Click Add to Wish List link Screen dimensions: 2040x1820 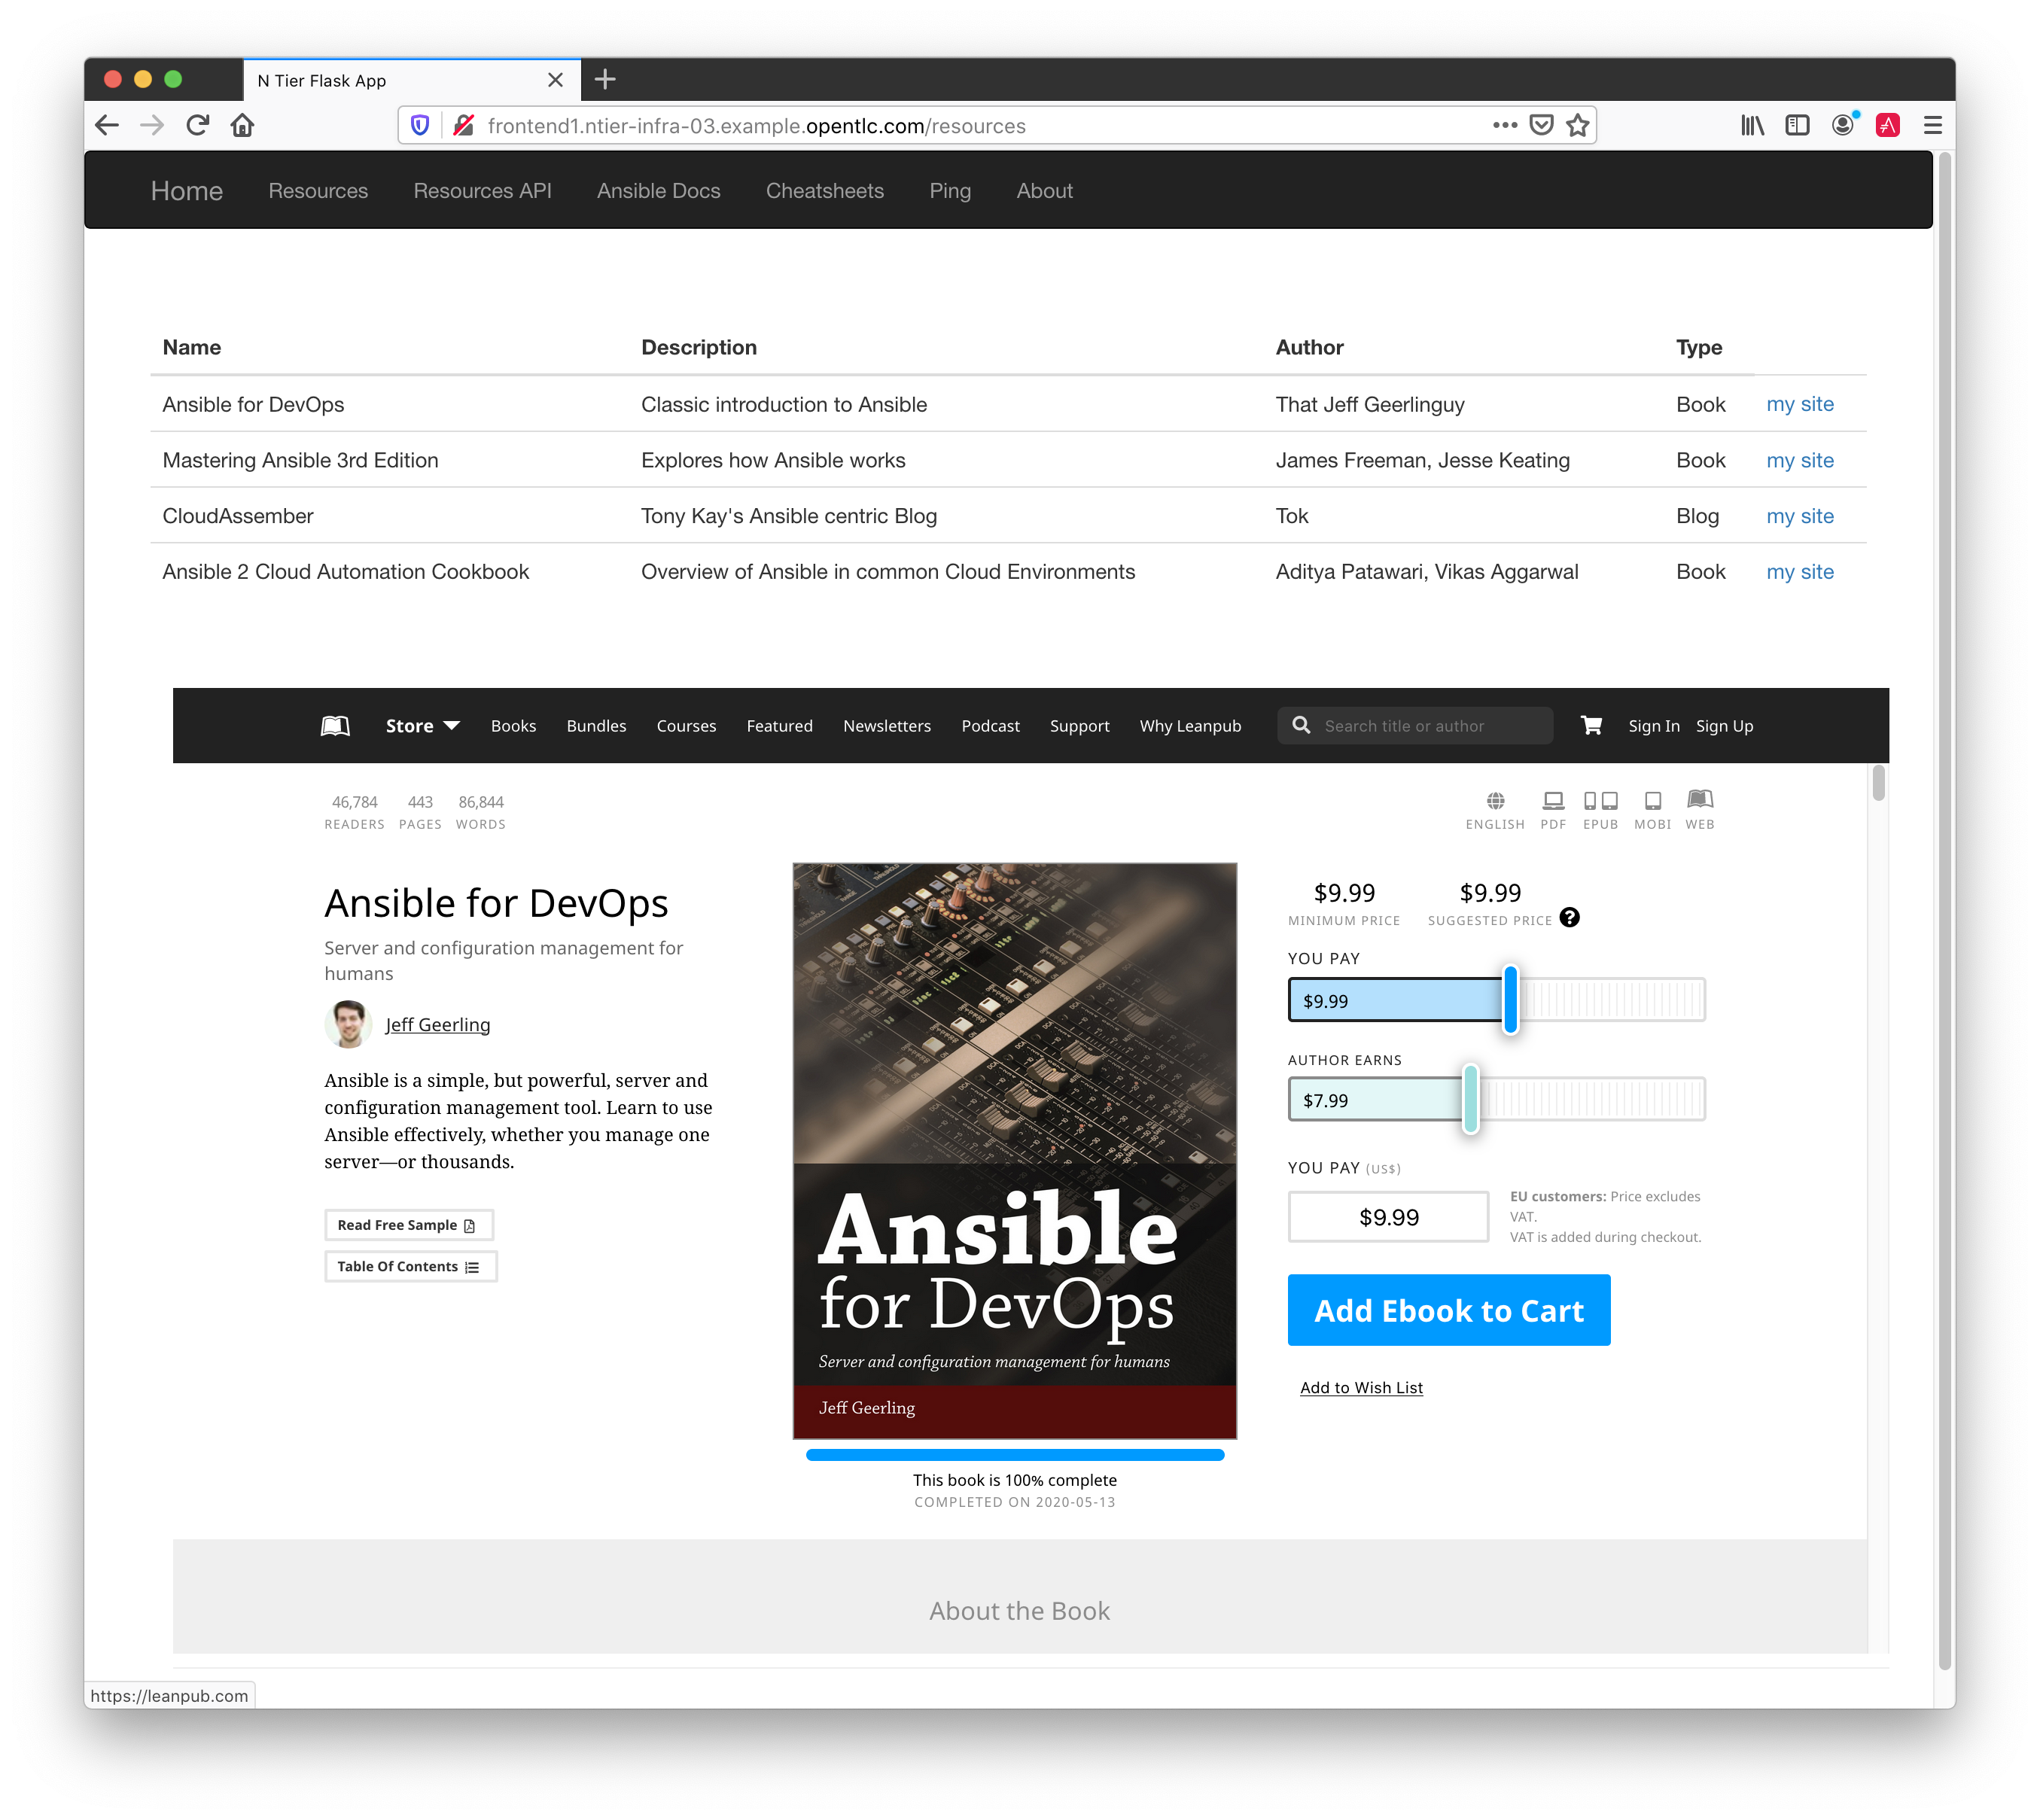point(1361,1388)
